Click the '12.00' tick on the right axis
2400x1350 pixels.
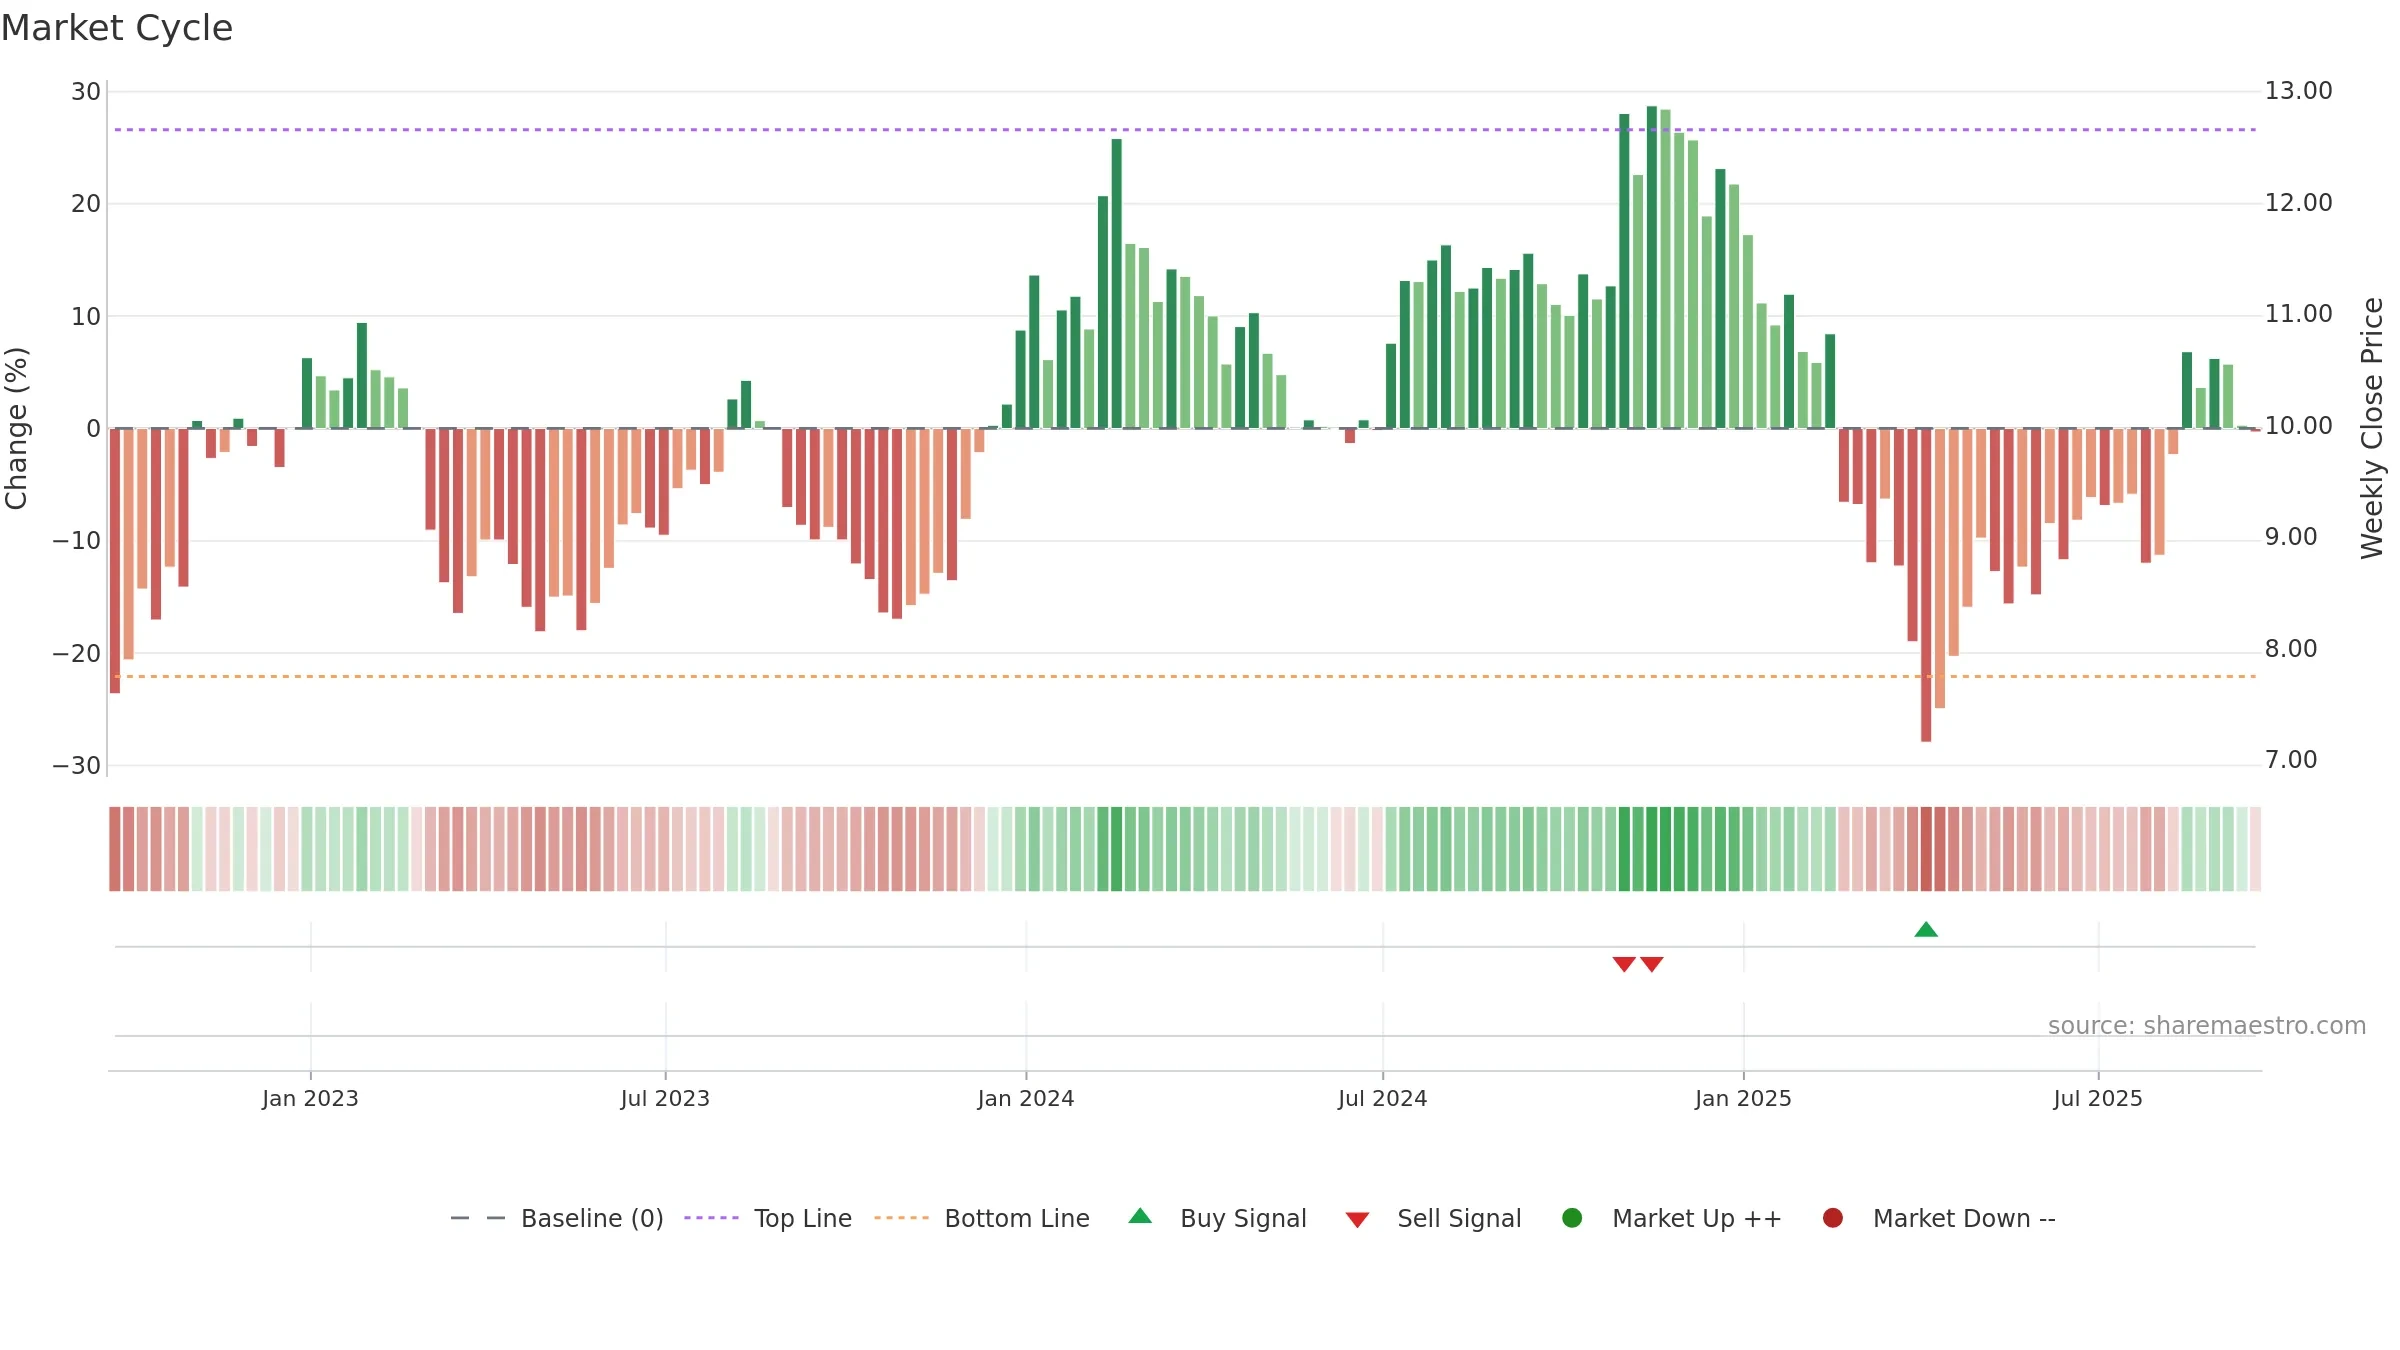2299,203
